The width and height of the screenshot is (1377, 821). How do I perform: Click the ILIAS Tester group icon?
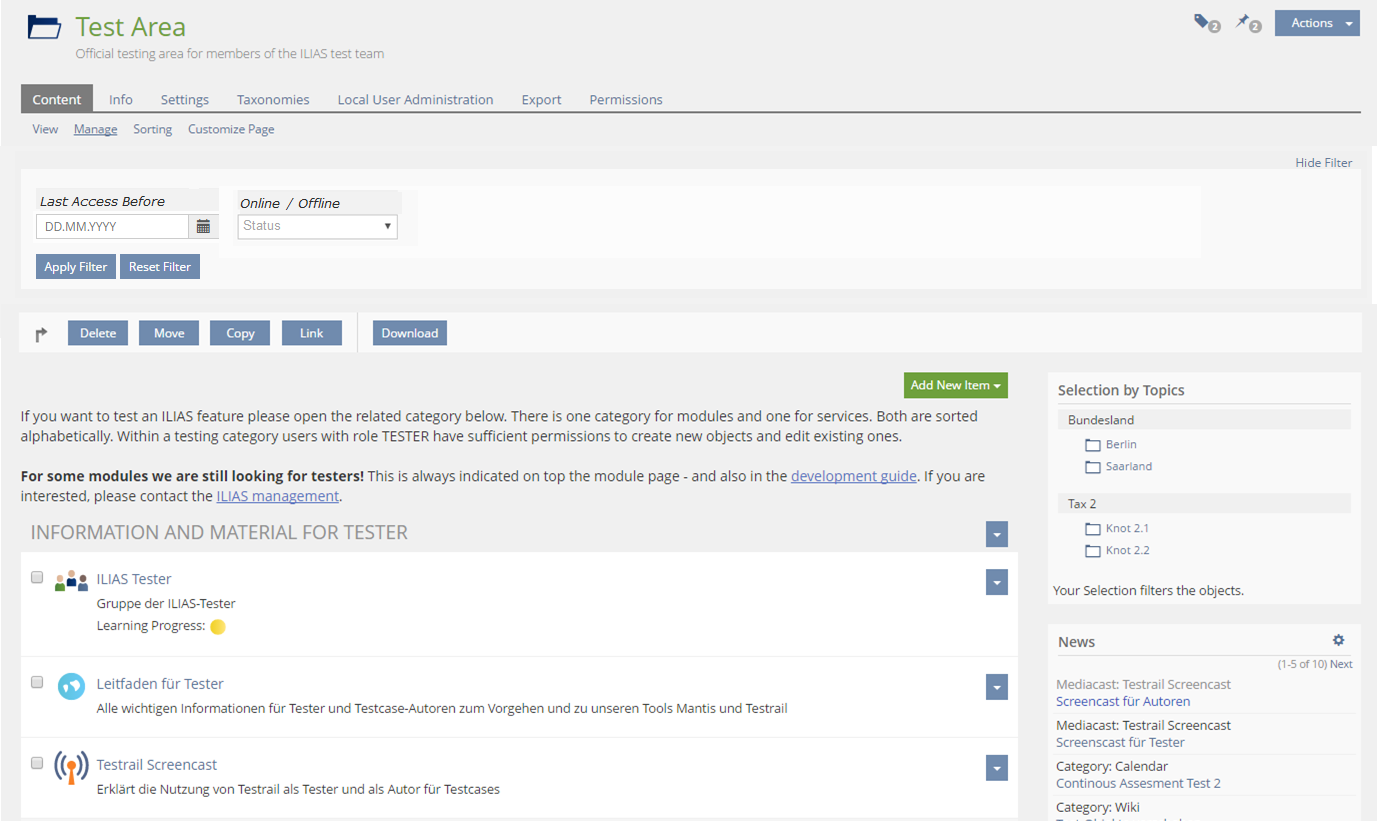tap(71, 580)
